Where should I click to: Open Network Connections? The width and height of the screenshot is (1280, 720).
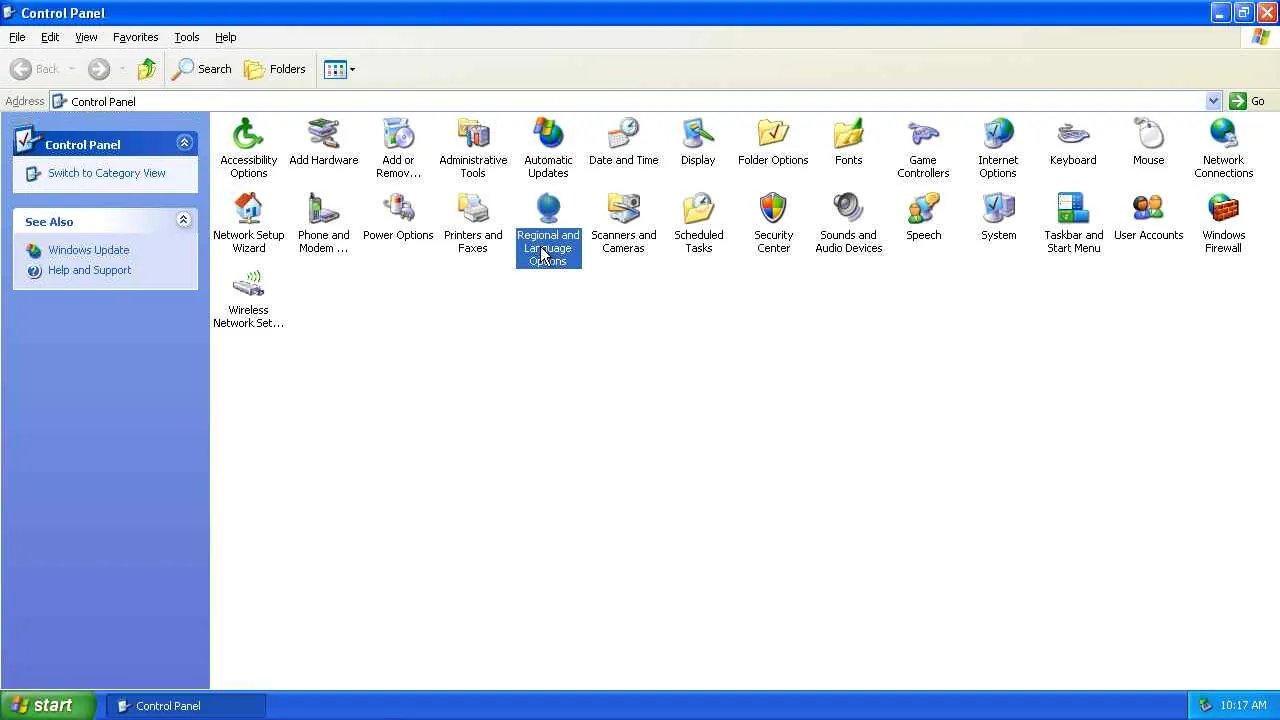(x=1223, y=148)
